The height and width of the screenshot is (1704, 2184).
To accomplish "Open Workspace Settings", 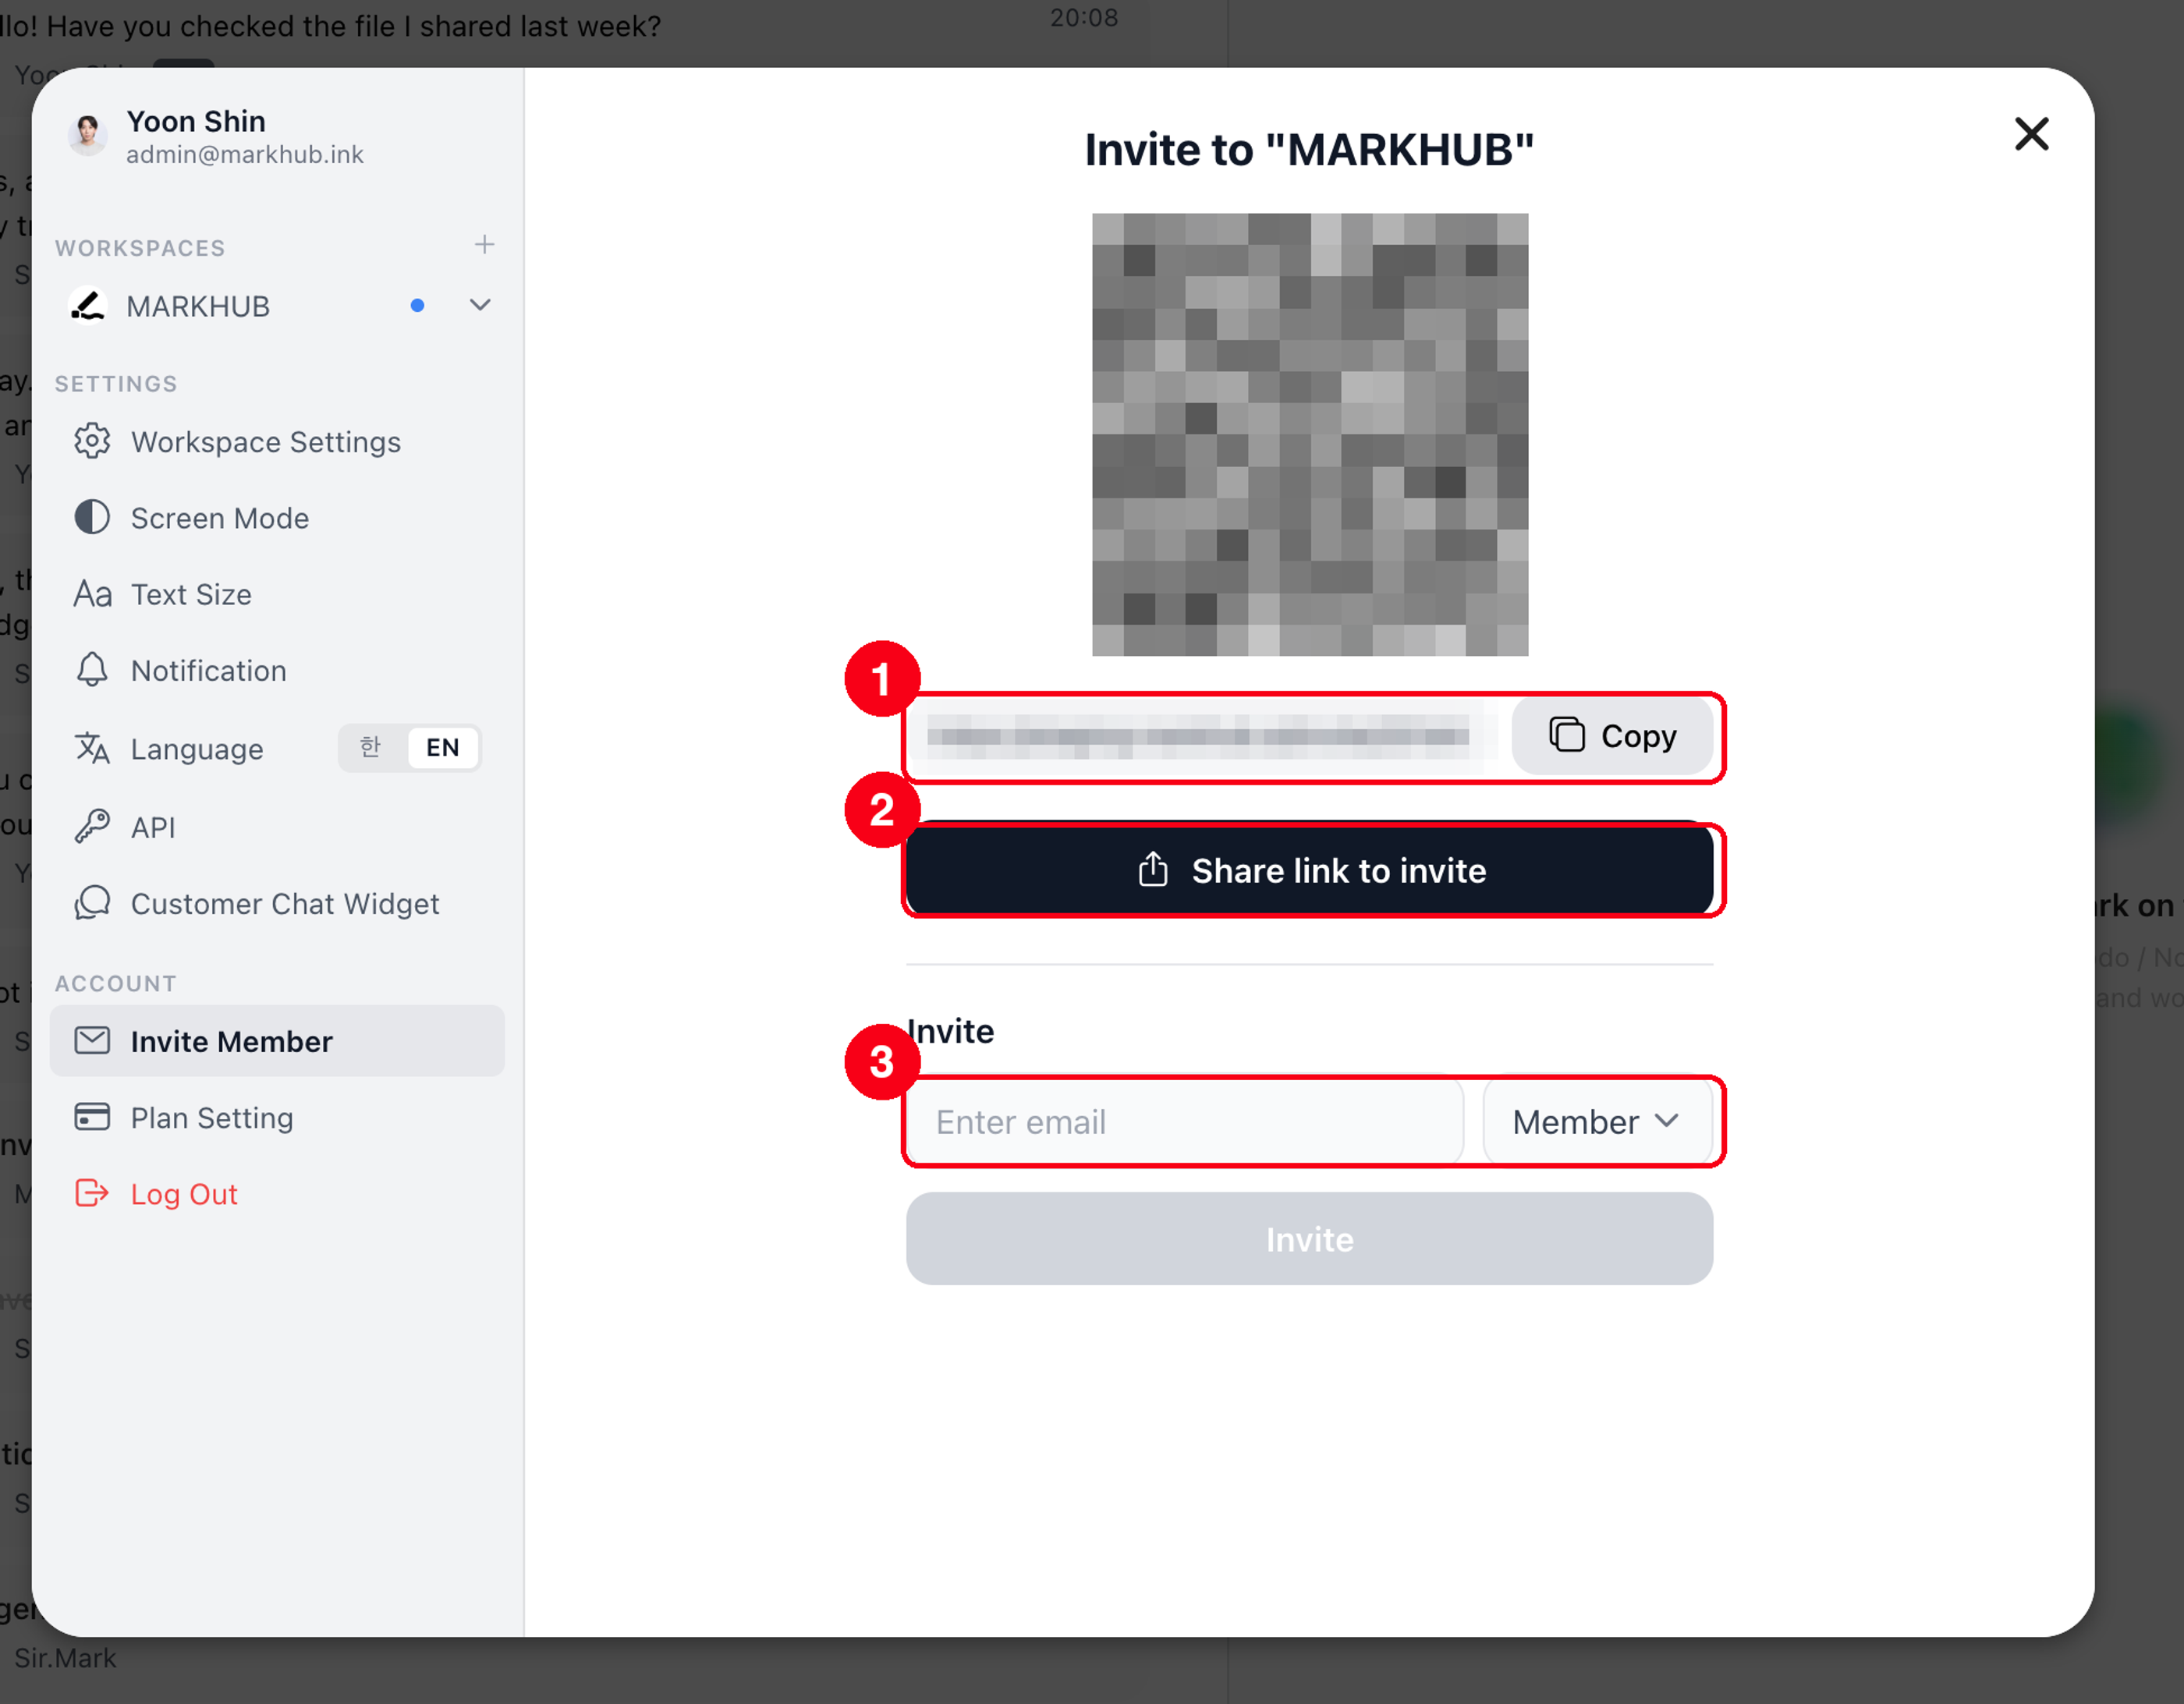I will 277,441.
